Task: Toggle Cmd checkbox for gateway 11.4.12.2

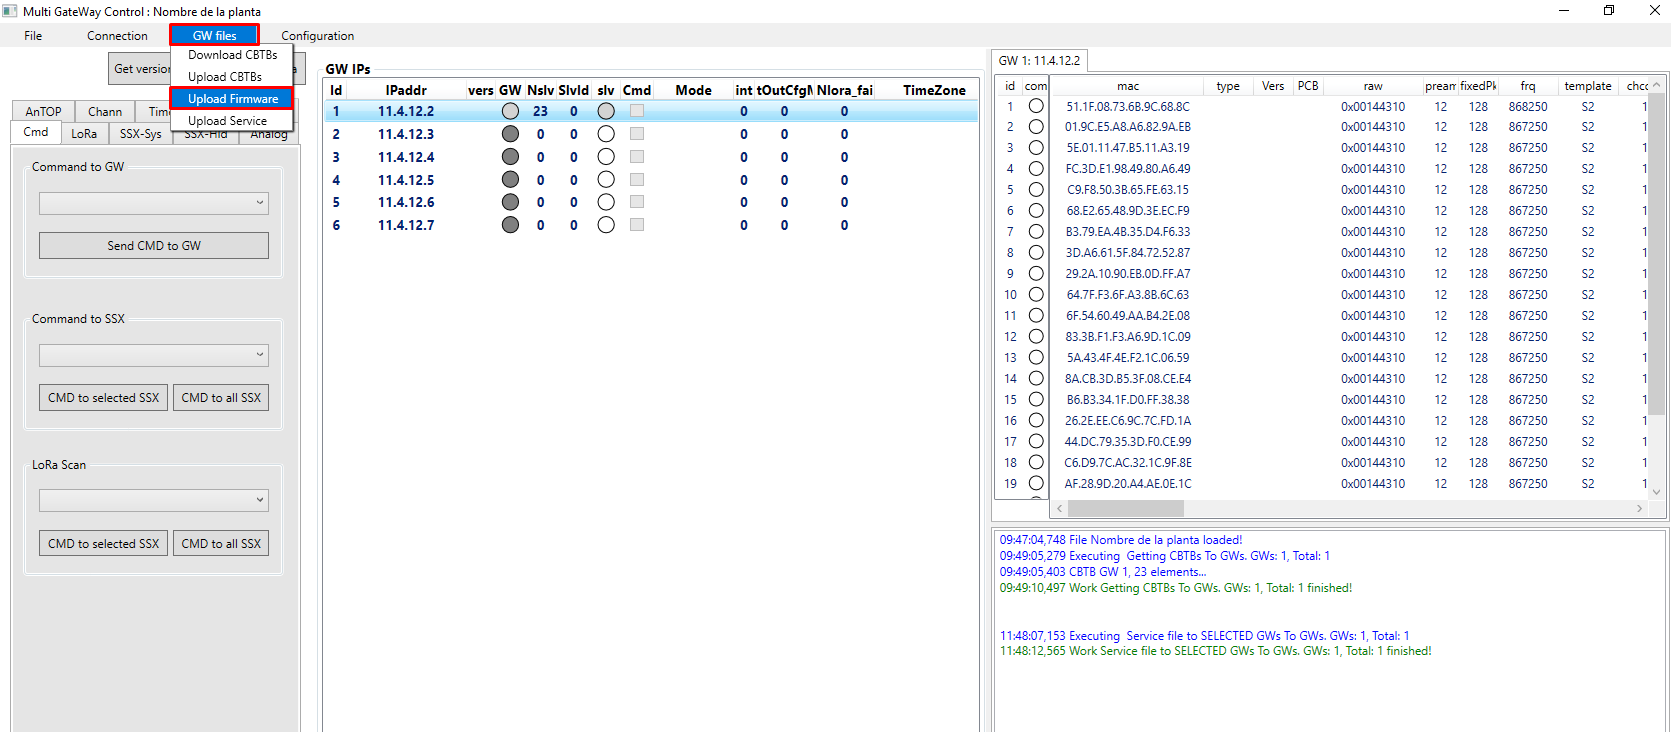Action: 637,111
